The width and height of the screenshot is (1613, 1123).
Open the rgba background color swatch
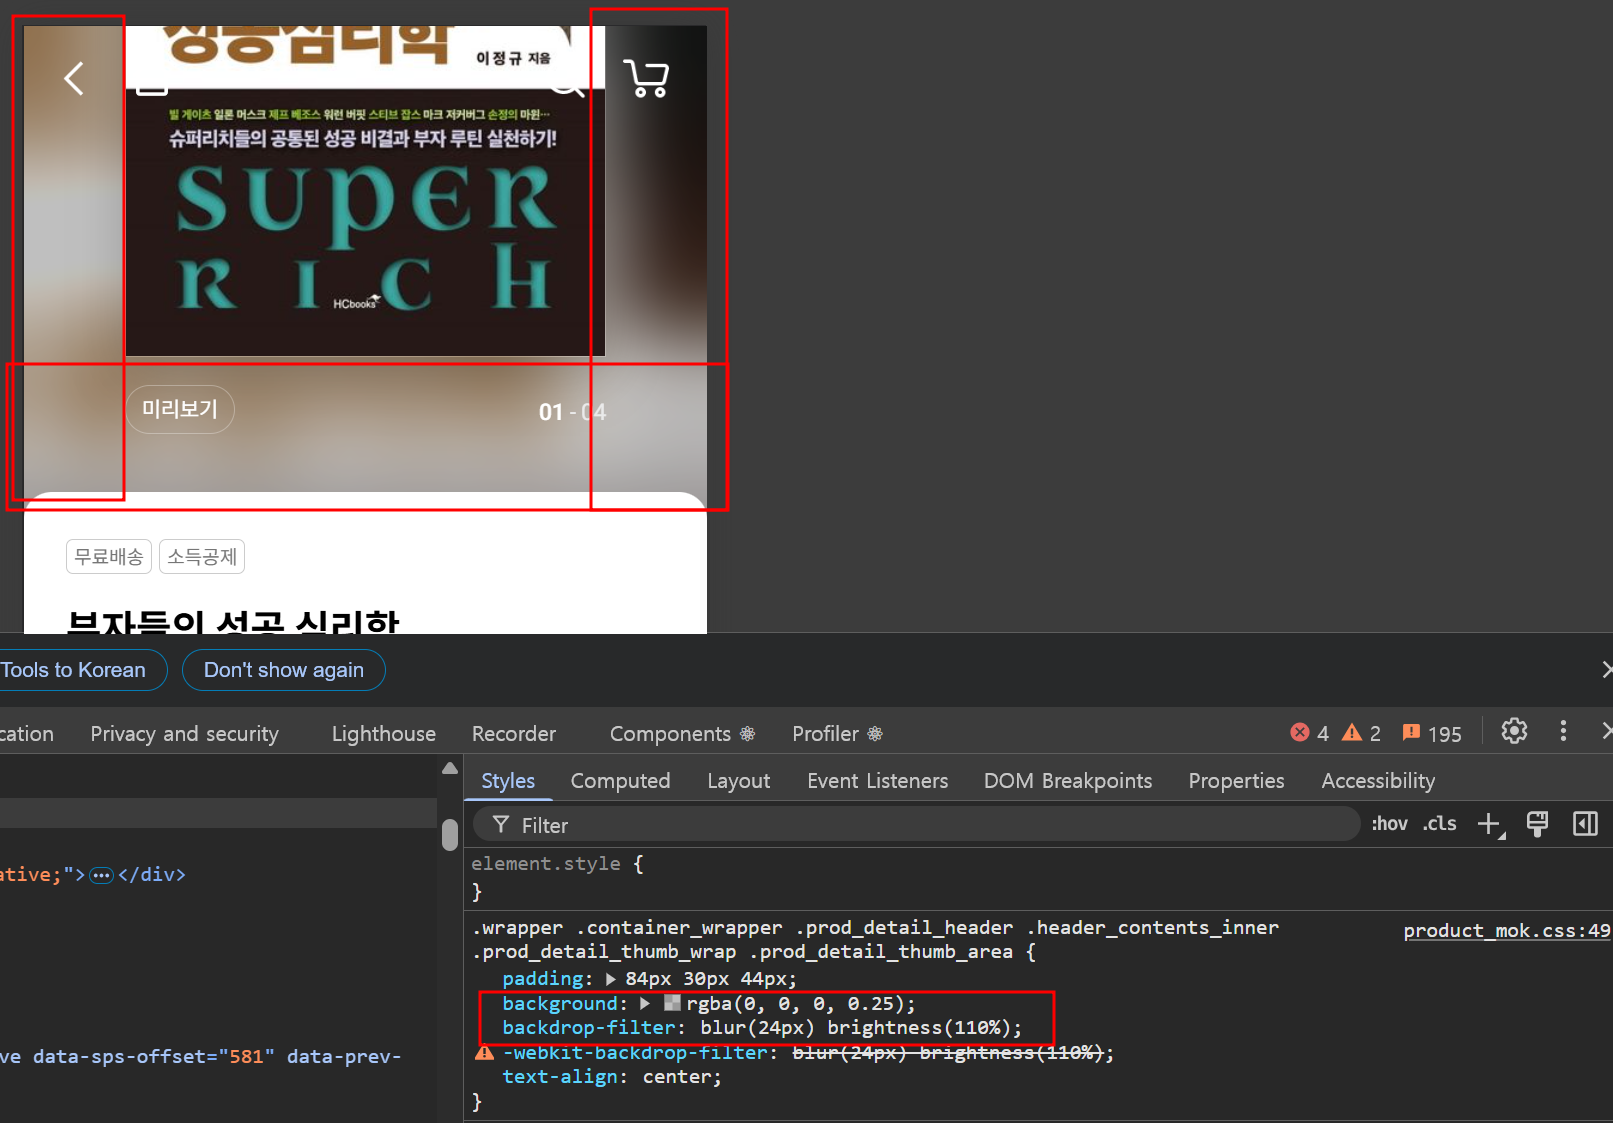[672, 1003]
